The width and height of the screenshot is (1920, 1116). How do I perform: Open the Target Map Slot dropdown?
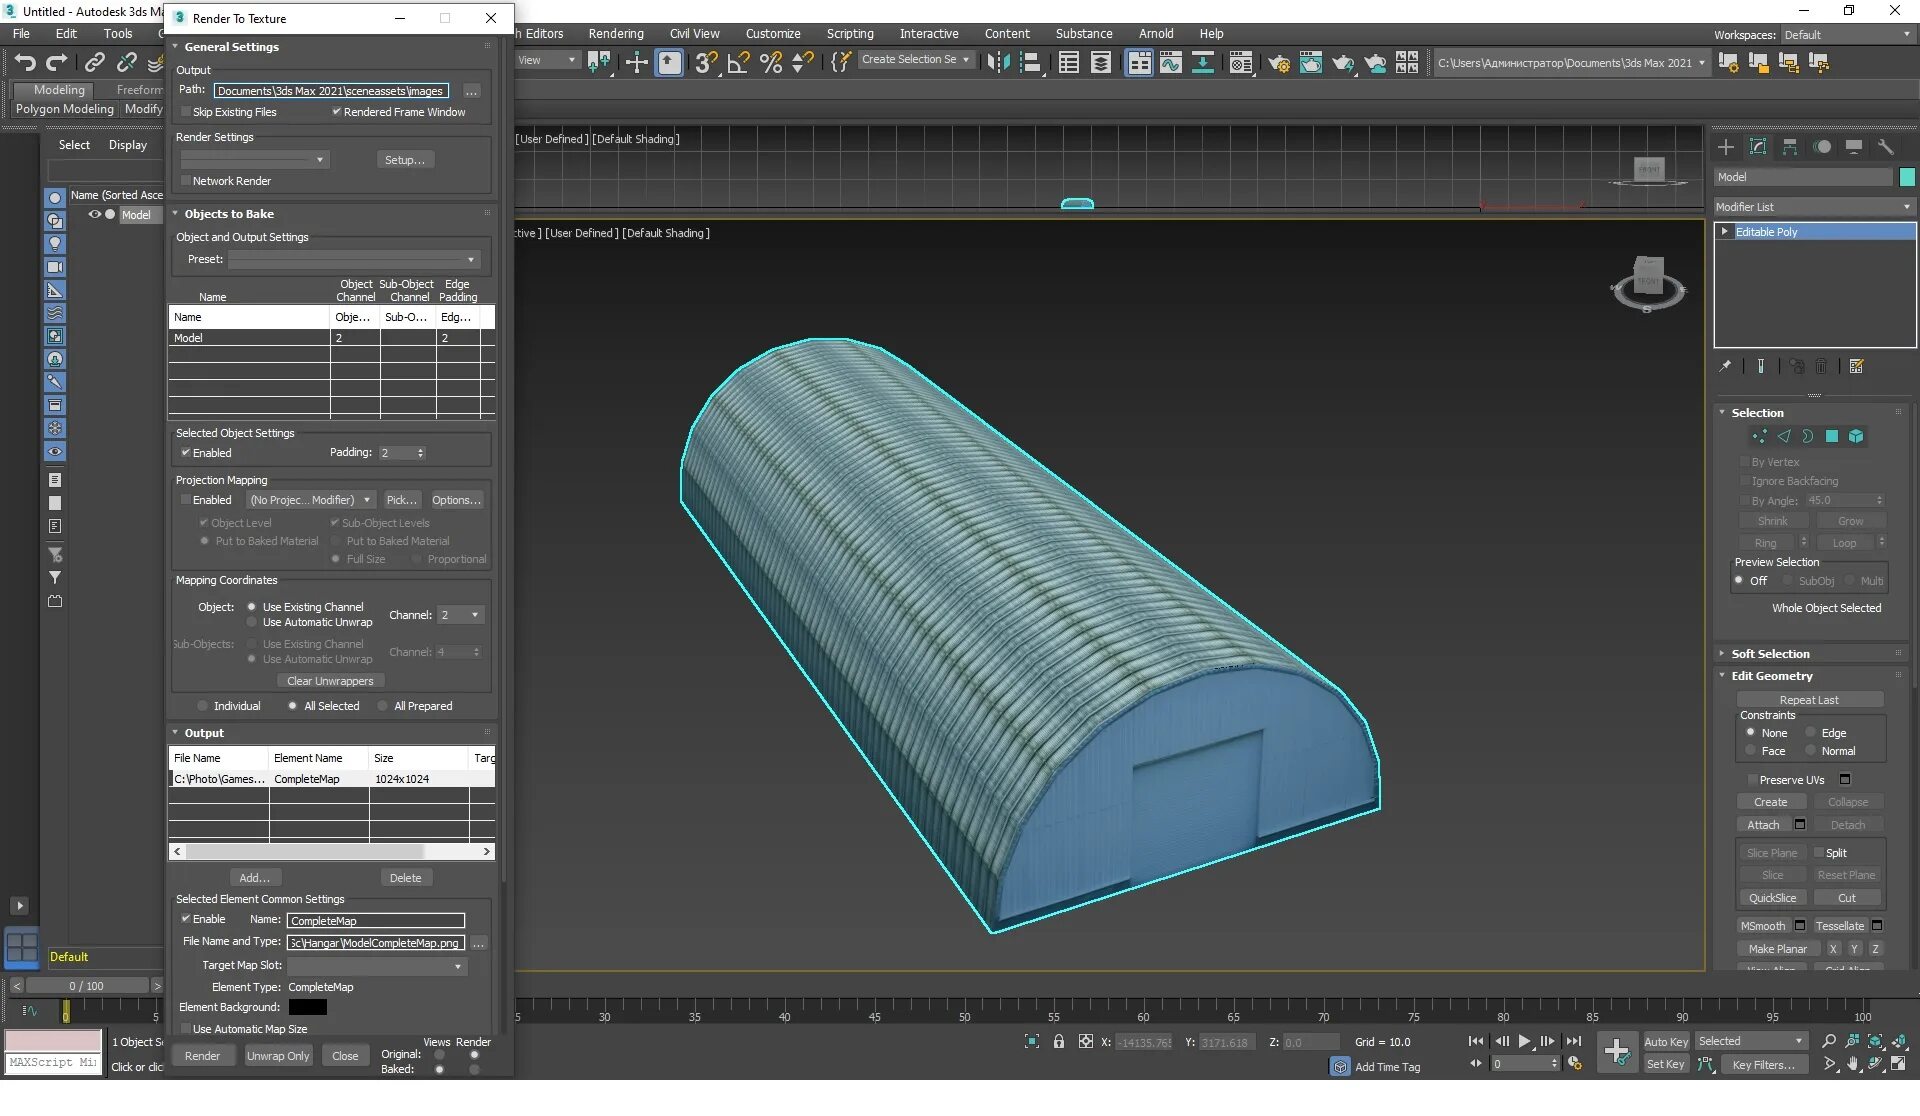pyautogui.click(x=376, y=966)
